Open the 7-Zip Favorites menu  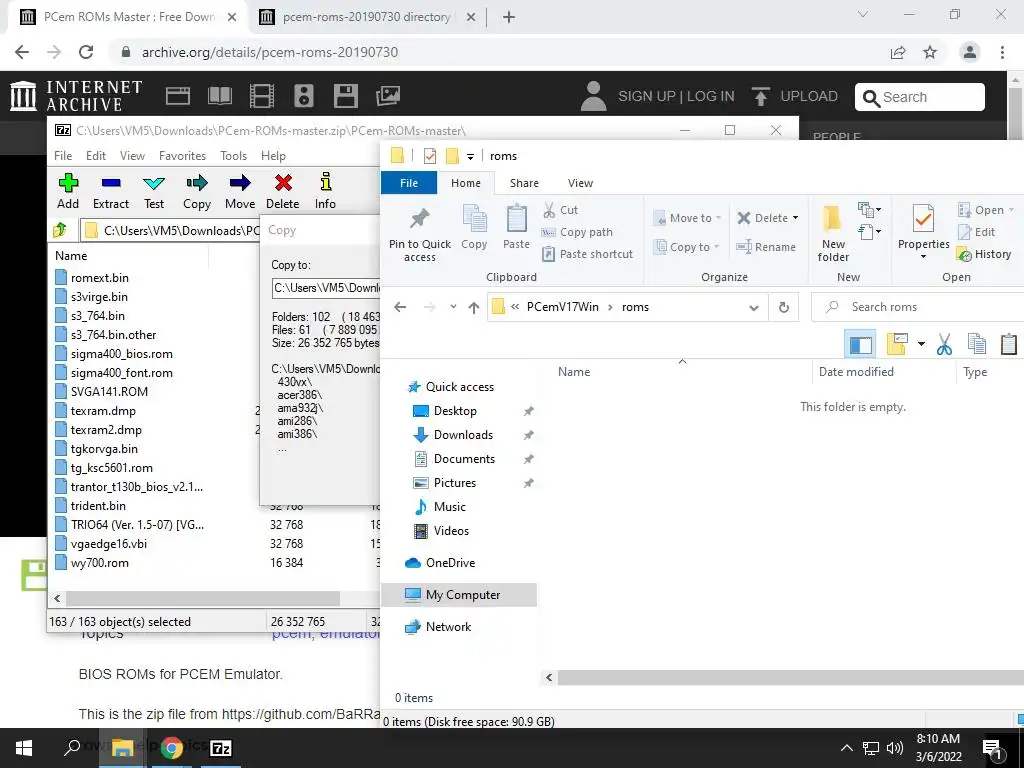tap(182, 155)
